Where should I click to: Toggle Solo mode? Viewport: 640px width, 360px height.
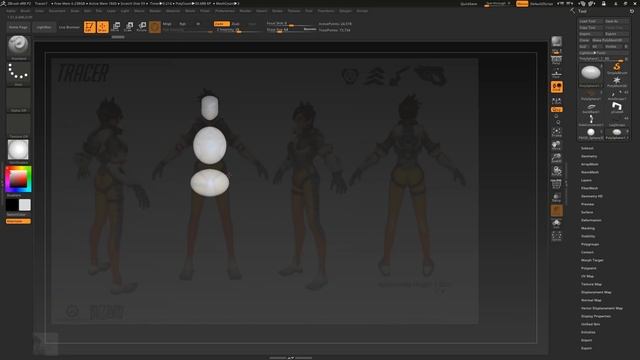(x=556, y=224)
